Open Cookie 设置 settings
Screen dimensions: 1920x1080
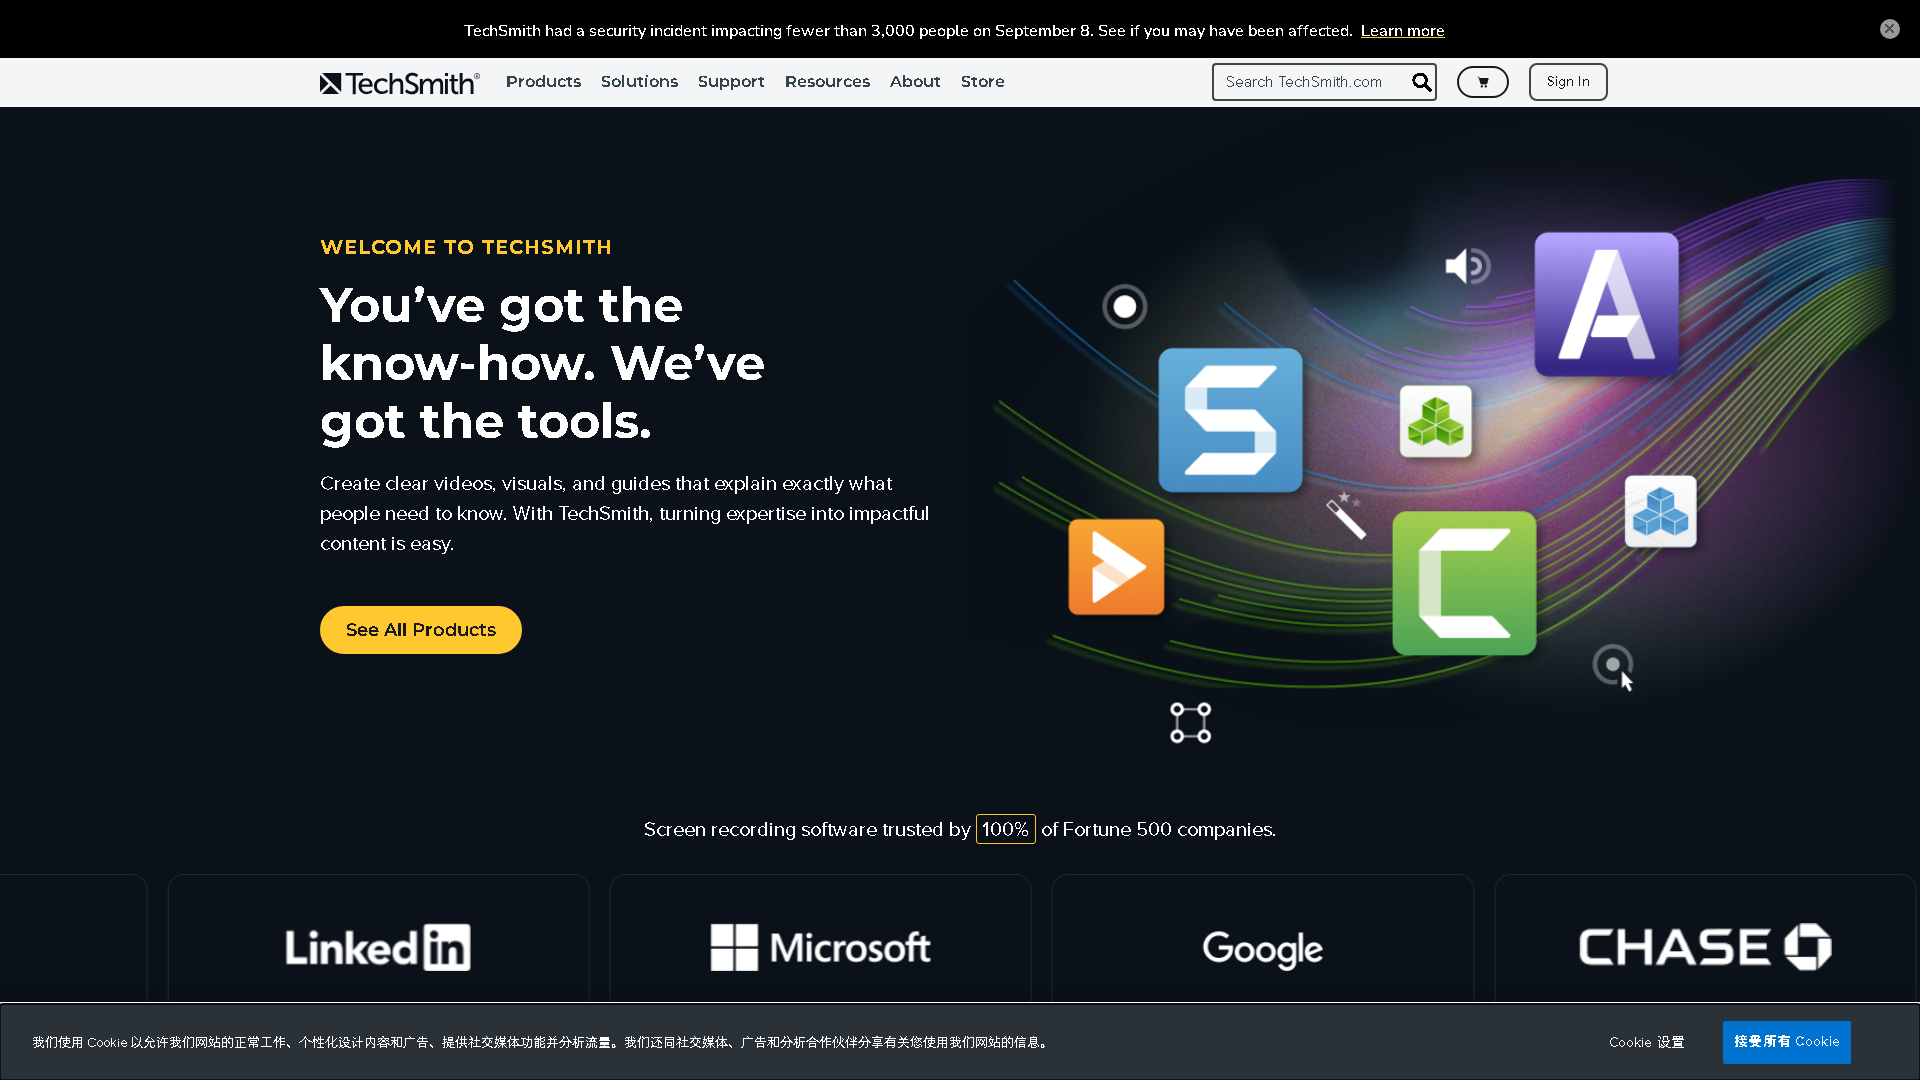click(1646, 1042)
